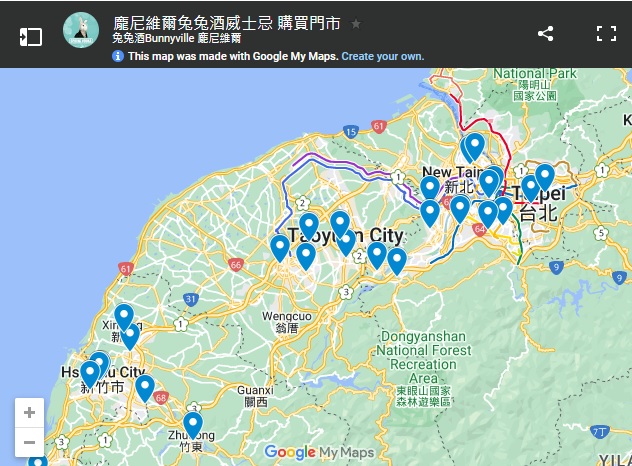Select pin just above route 64 shield

click(x=488, y=214)
